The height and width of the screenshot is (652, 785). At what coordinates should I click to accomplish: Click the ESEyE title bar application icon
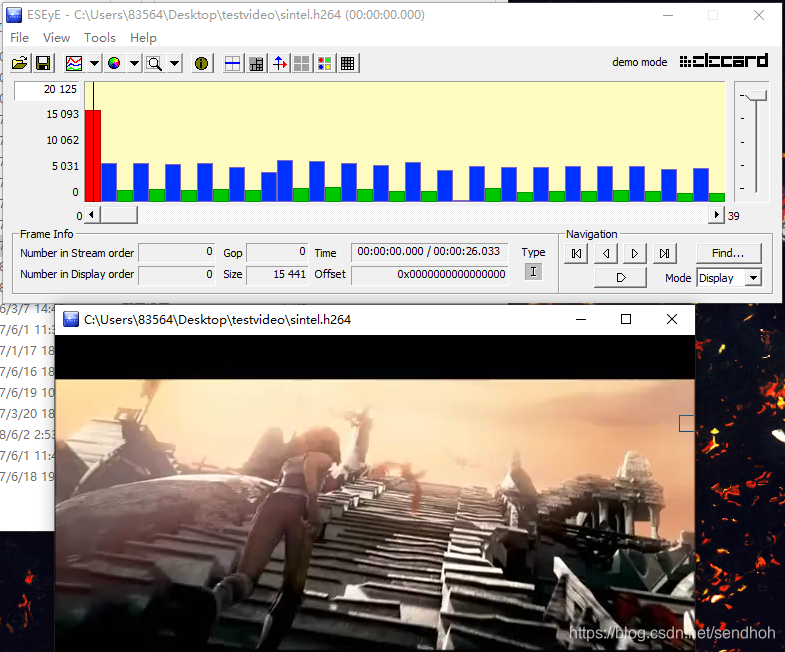click(14, 15)
